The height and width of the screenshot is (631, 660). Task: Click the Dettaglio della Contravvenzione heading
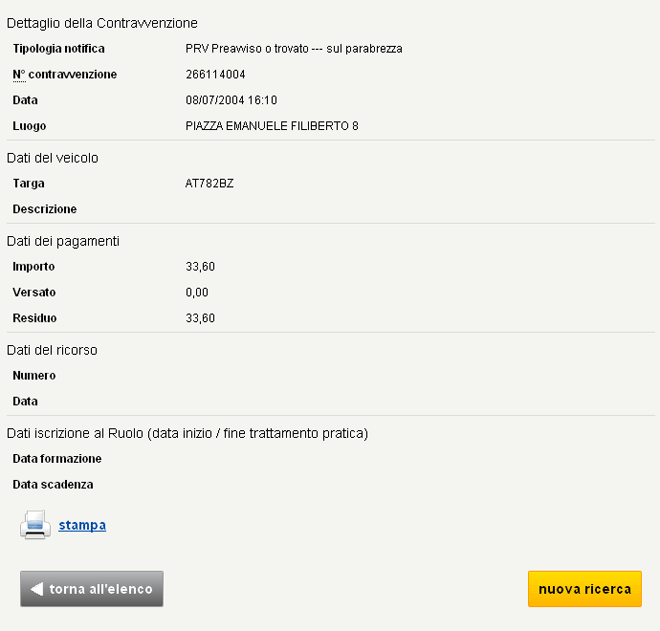pos(102,23)
